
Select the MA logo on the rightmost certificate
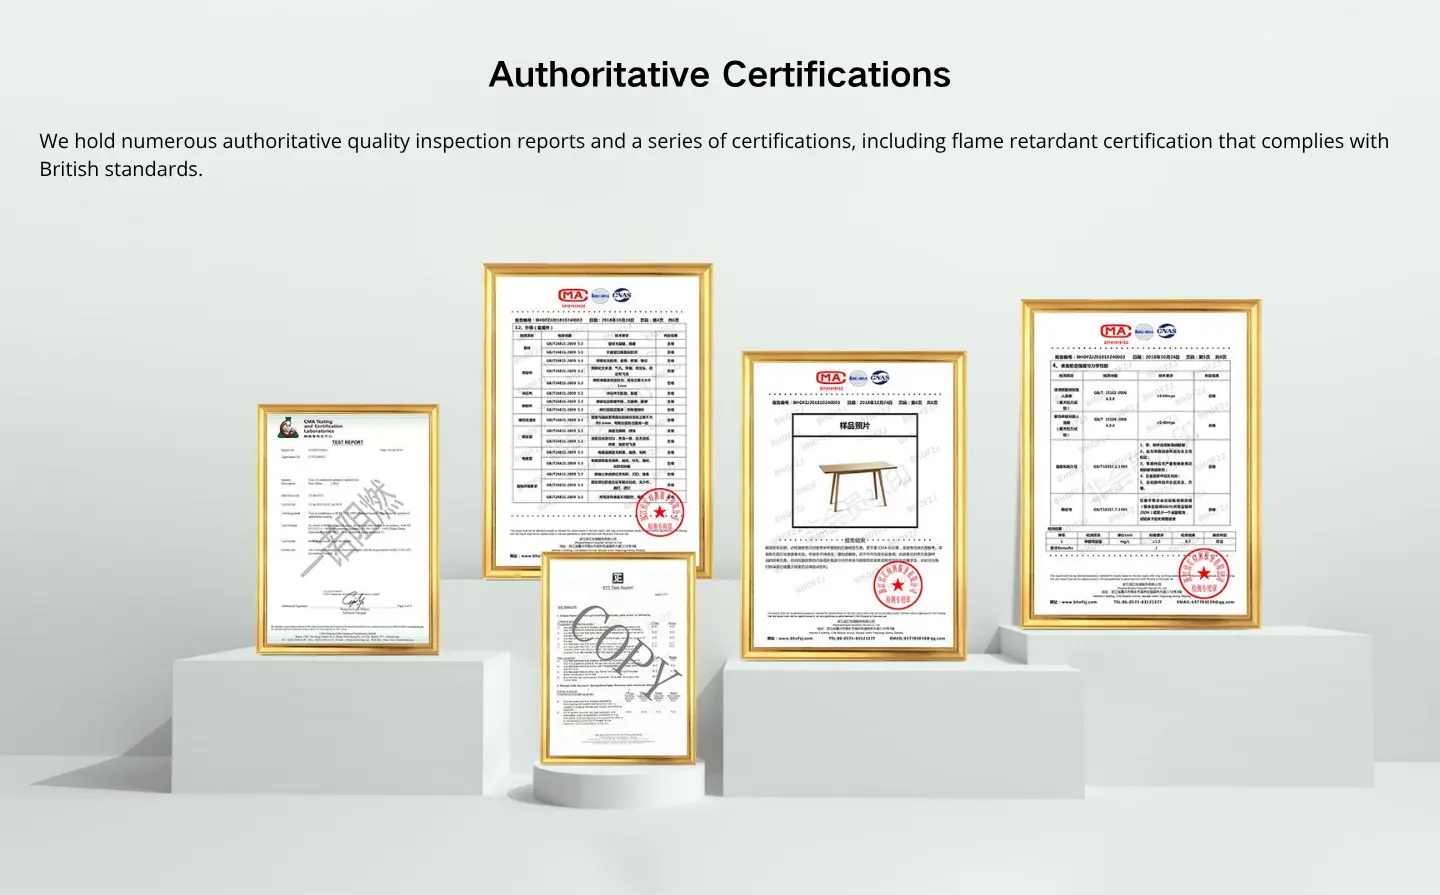tap(1115, 331)
